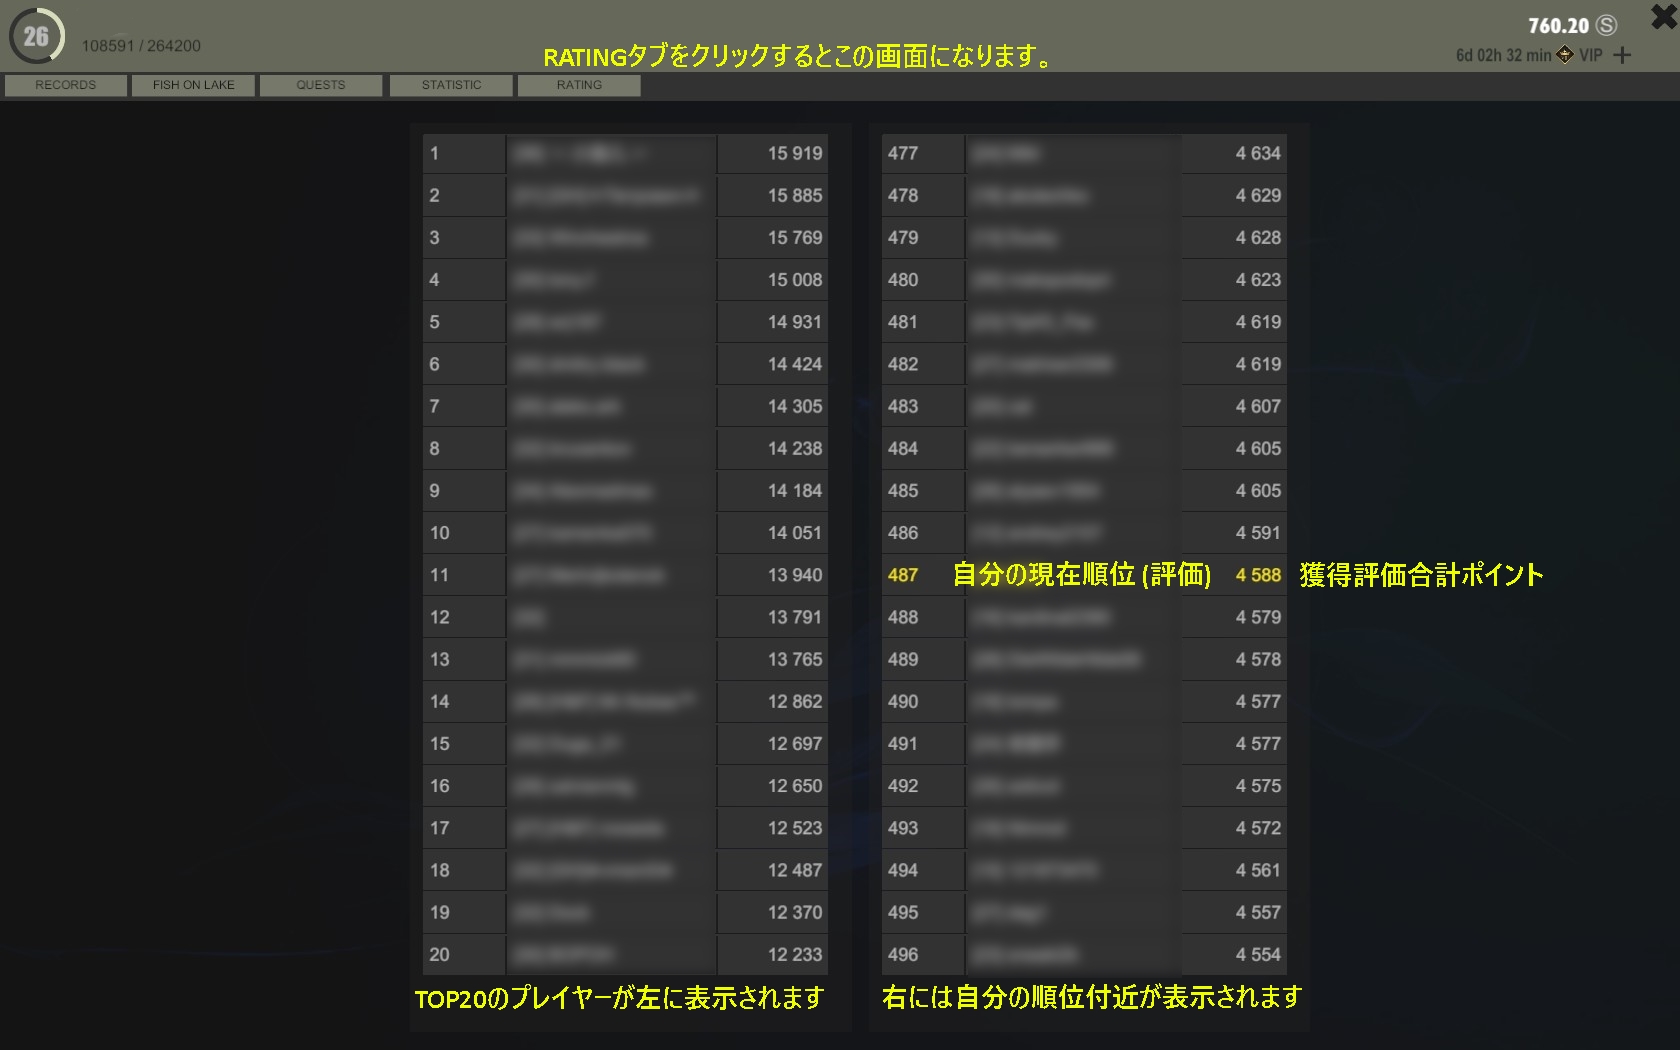Image resolution: width=1680 pixels, height=1050 pixels.
Task: Click the VIP diamond icon
Action: pyautogui.click(x=1565, y=55)
